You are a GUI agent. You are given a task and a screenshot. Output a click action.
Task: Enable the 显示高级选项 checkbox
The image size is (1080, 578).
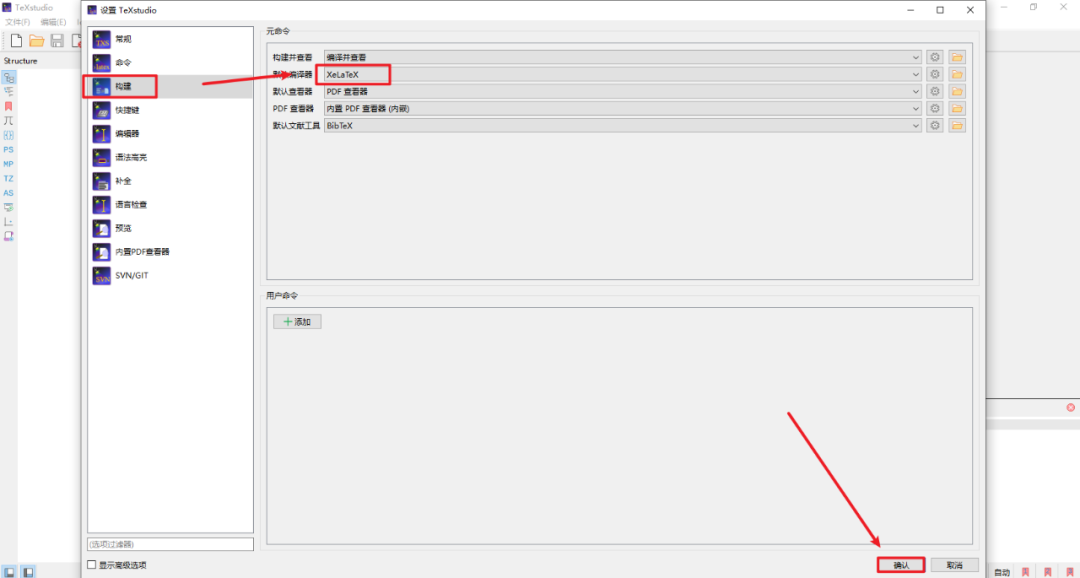click(93, 565)
